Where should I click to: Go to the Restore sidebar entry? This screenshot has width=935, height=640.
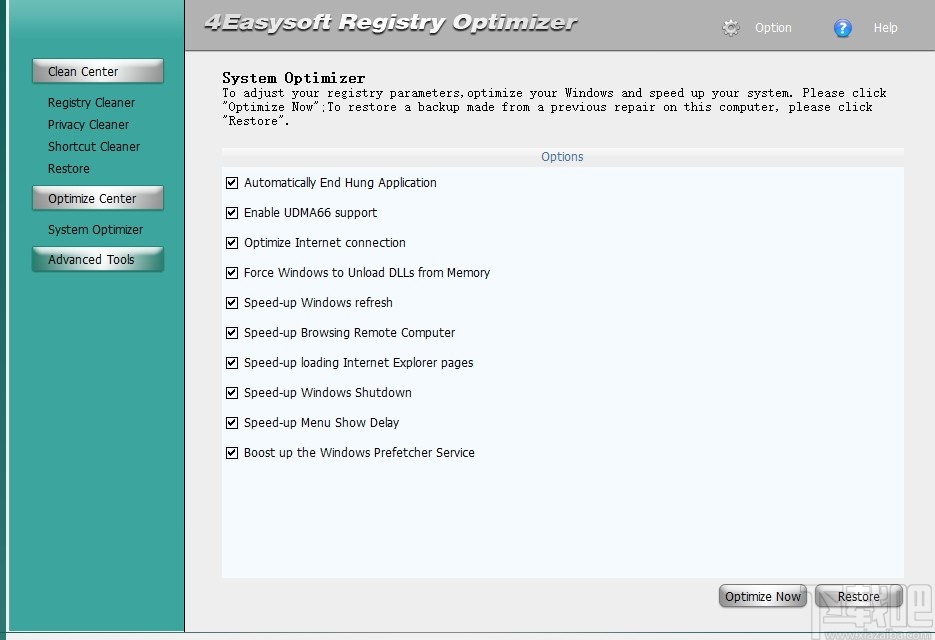click(x=68, y=168)
